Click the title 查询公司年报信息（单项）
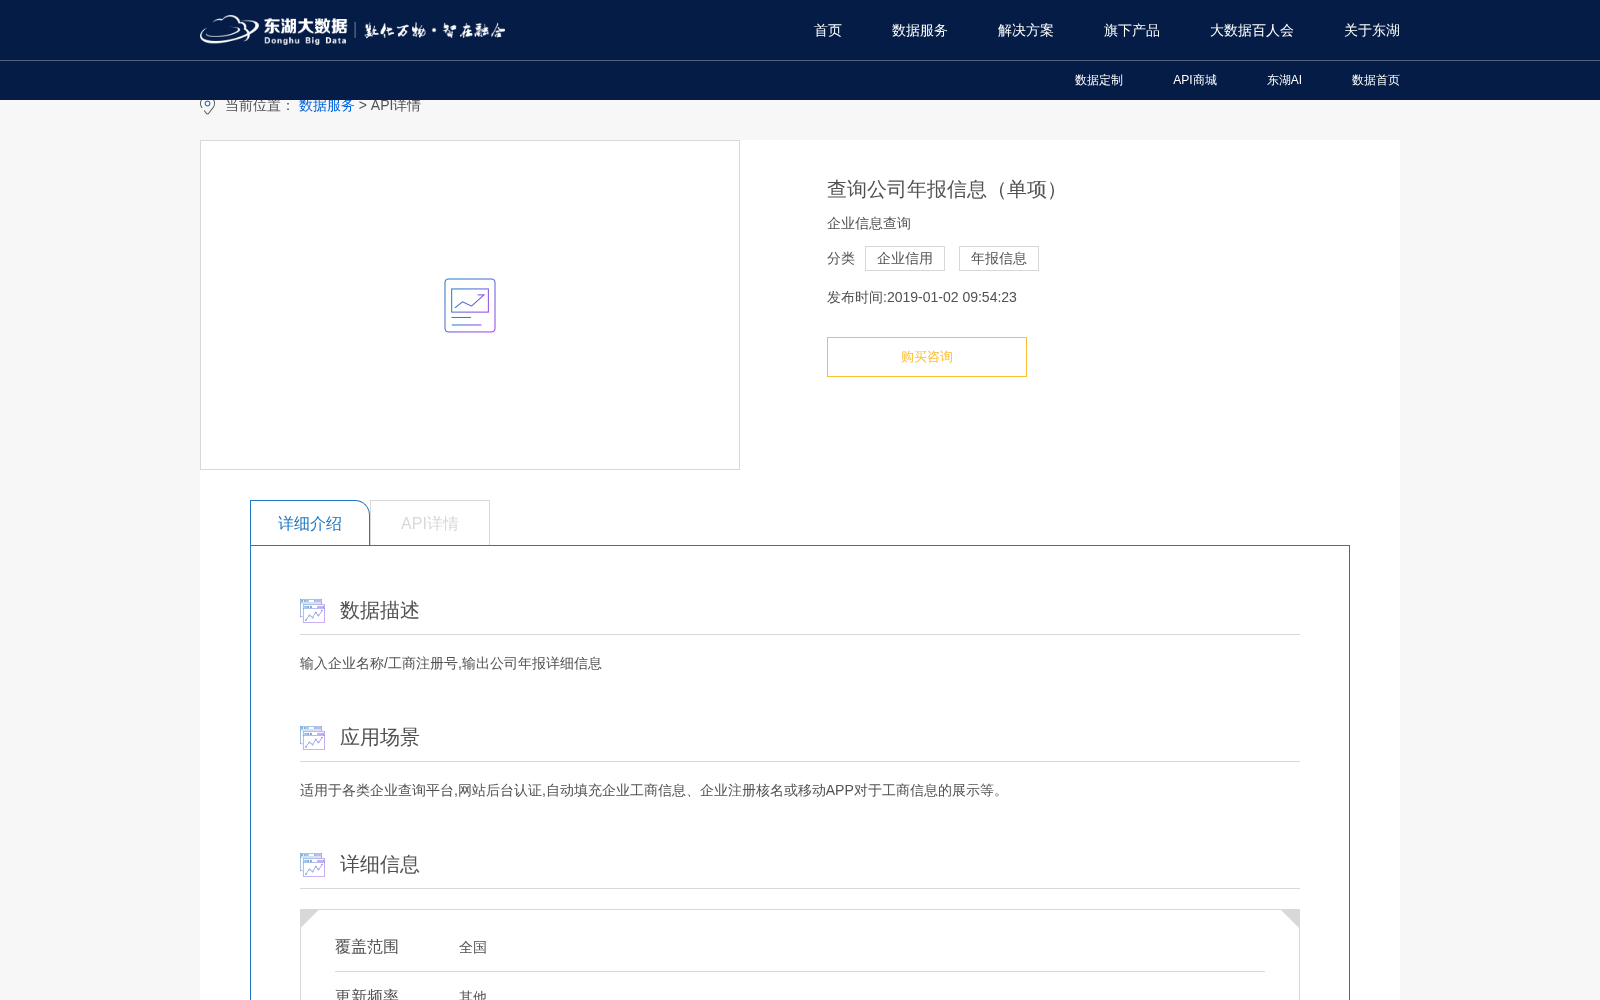This screenshot has width=1600, height=1000. (x=946, y=189)
